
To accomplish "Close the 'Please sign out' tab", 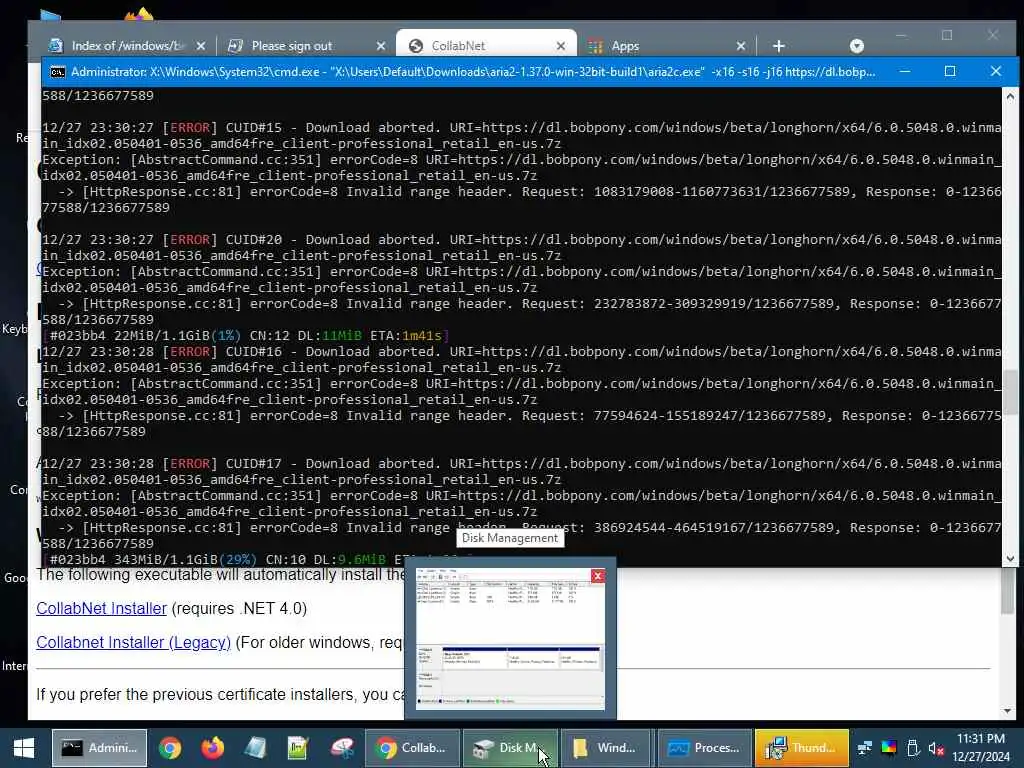I will [381, 46].
